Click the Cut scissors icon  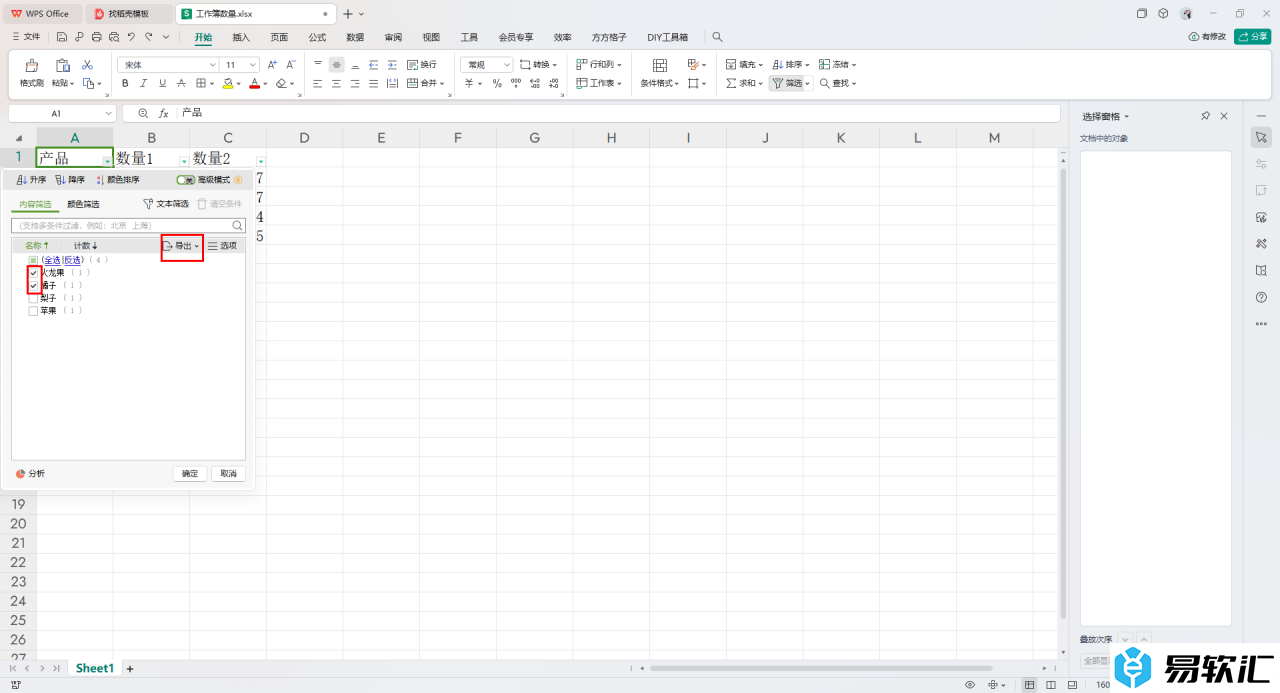click(x=87, y=64)
